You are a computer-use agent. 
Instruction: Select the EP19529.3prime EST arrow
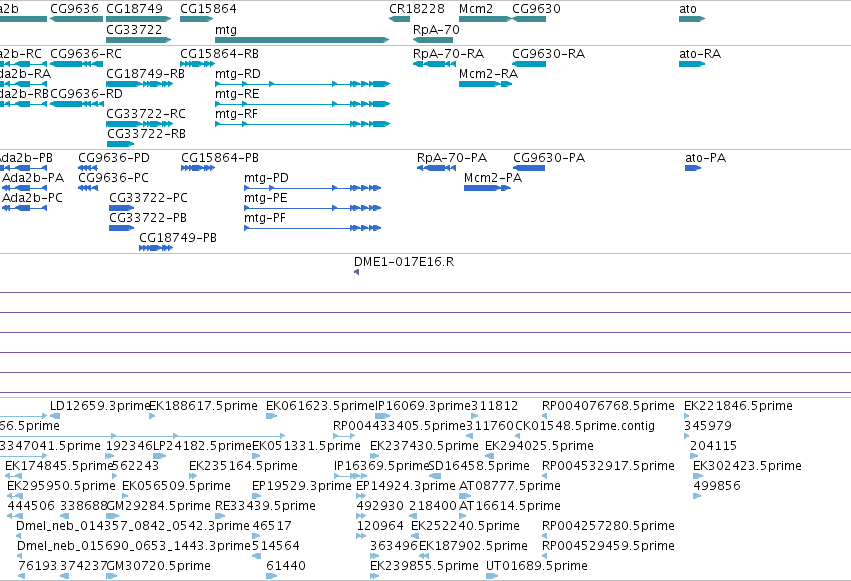(x=256, y=496)
